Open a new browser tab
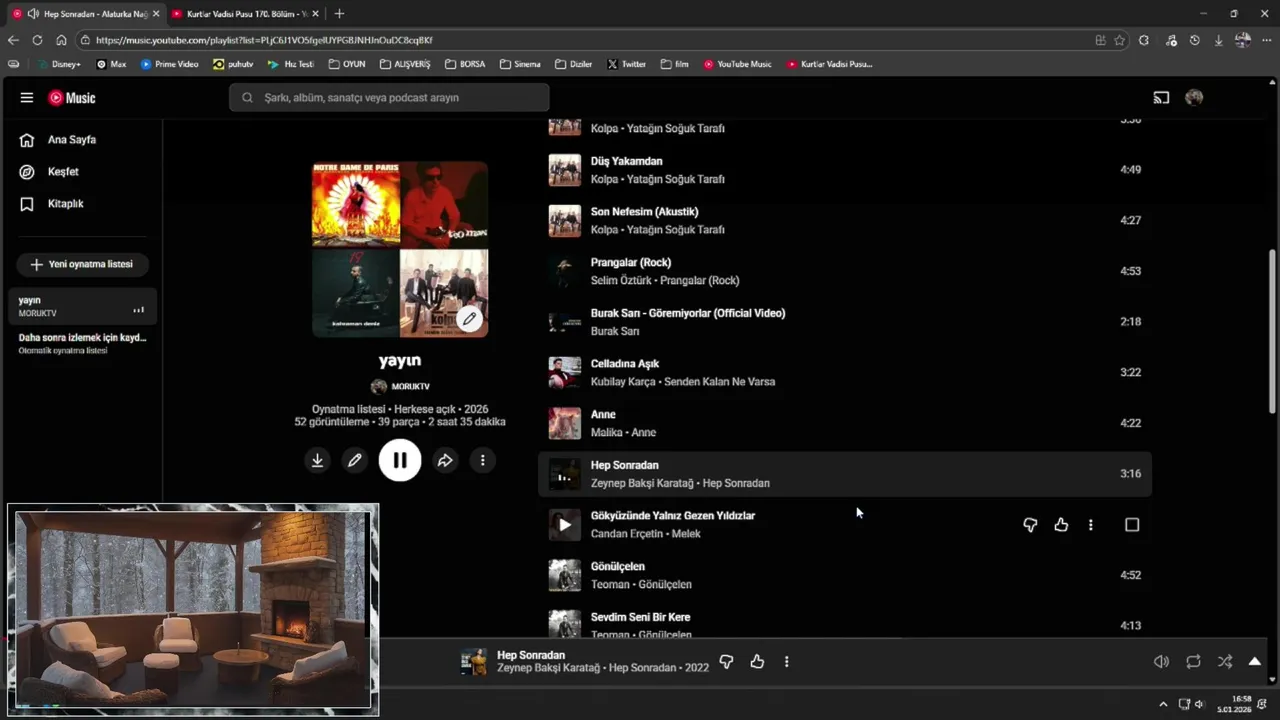 point(339,14)
